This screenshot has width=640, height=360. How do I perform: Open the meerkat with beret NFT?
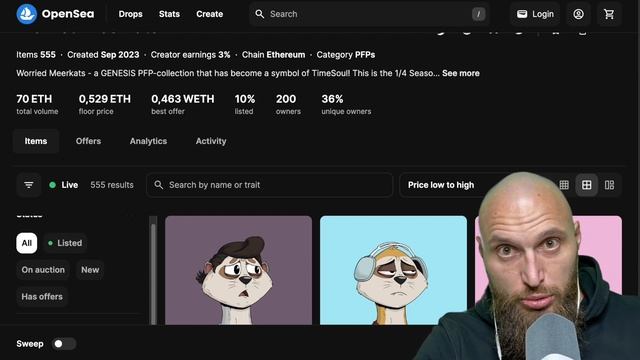(x=238, y=270)
